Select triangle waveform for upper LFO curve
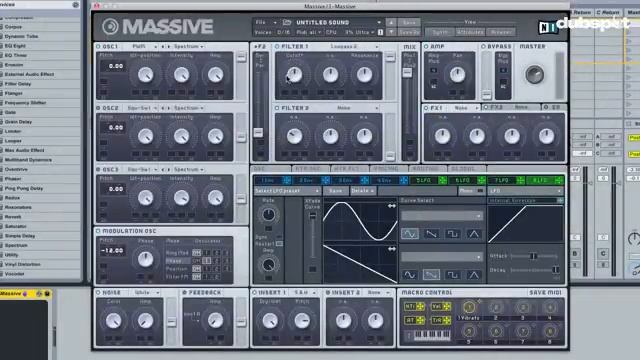This screenshot has width=640, height=360. pos(474,234)
